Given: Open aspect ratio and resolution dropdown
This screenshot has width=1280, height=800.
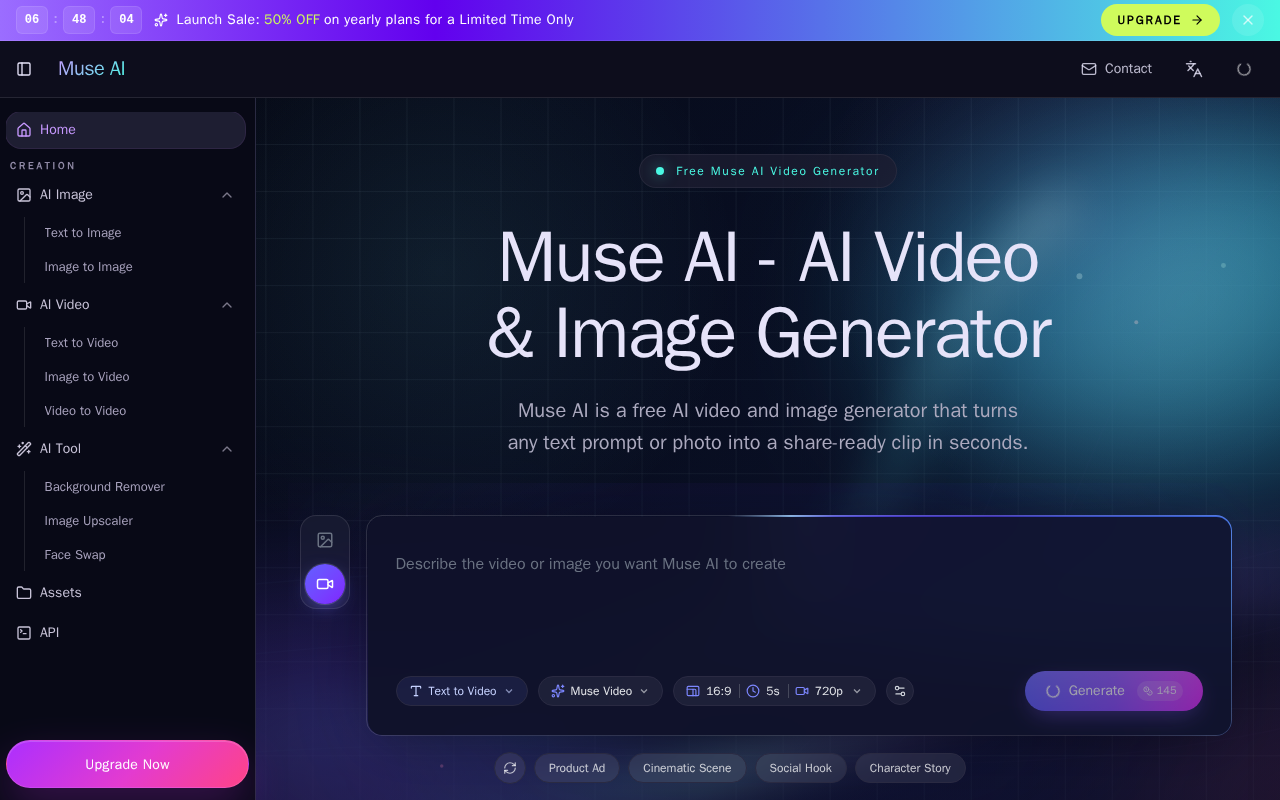Looking at the screenshot, I should coord(774,691).
